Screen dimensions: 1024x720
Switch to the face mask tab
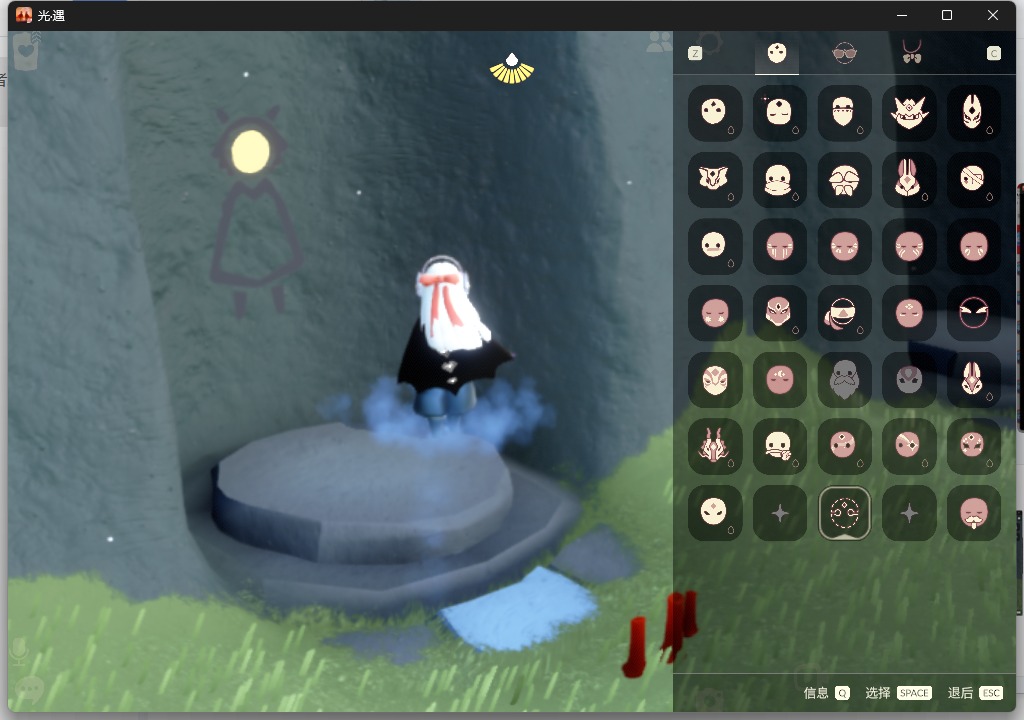pos(777,53)
